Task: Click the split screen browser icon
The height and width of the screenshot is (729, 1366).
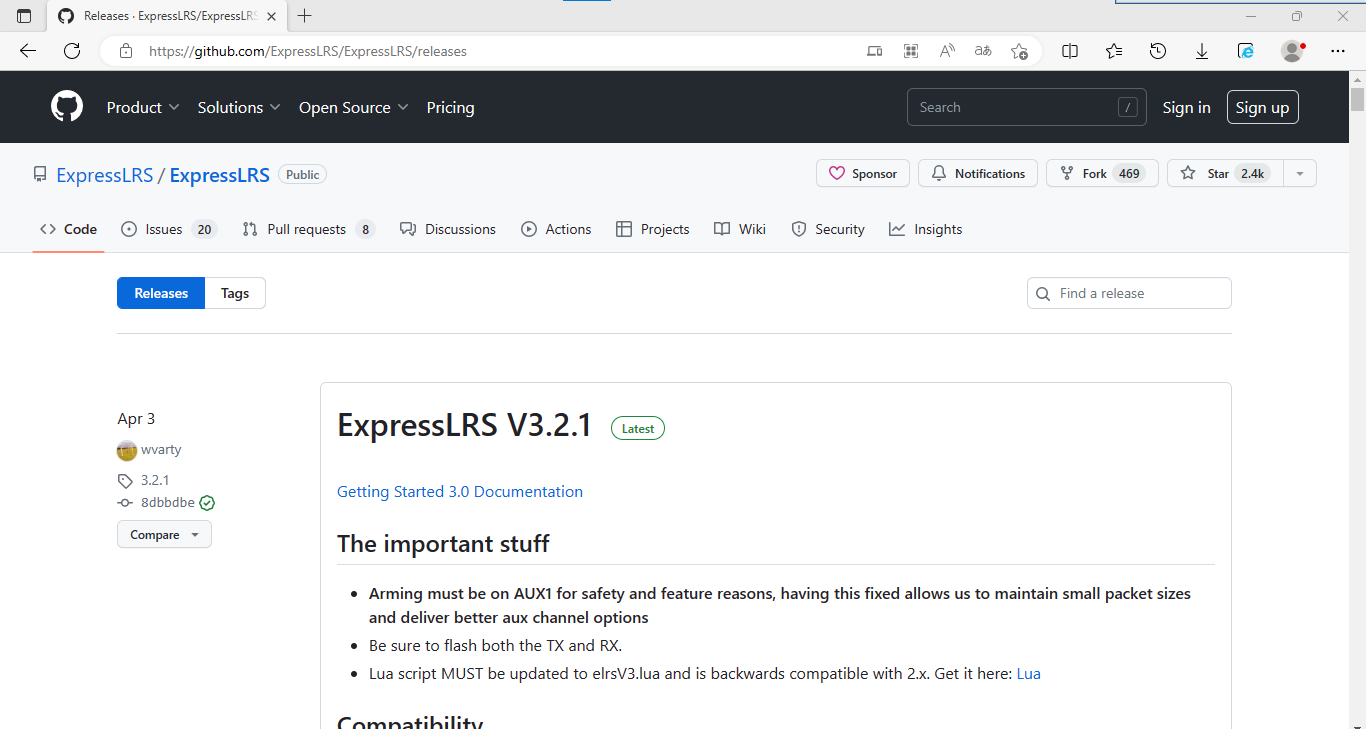Action: coord(1070,51)
